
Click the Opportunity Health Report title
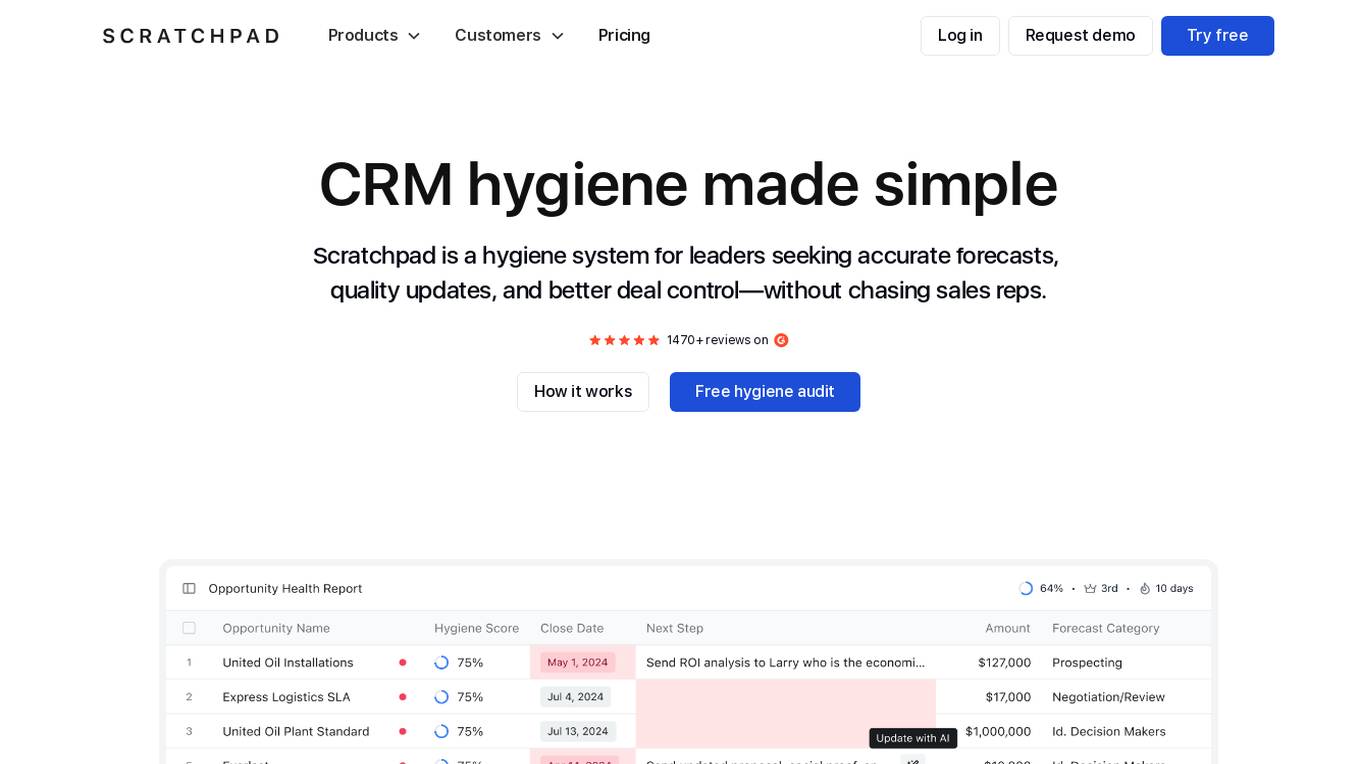coord(285,588)
